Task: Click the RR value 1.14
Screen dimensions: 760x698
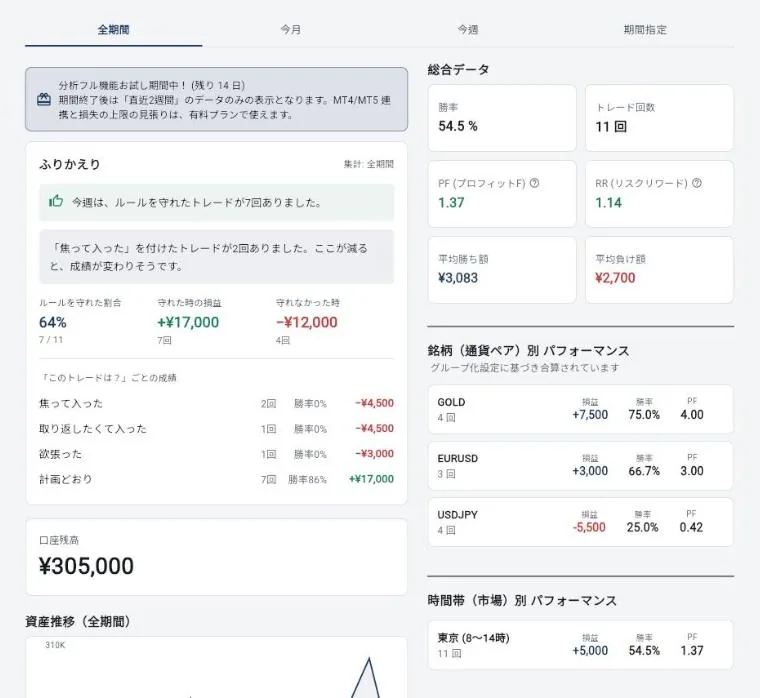Action: [x=608, y=203]
